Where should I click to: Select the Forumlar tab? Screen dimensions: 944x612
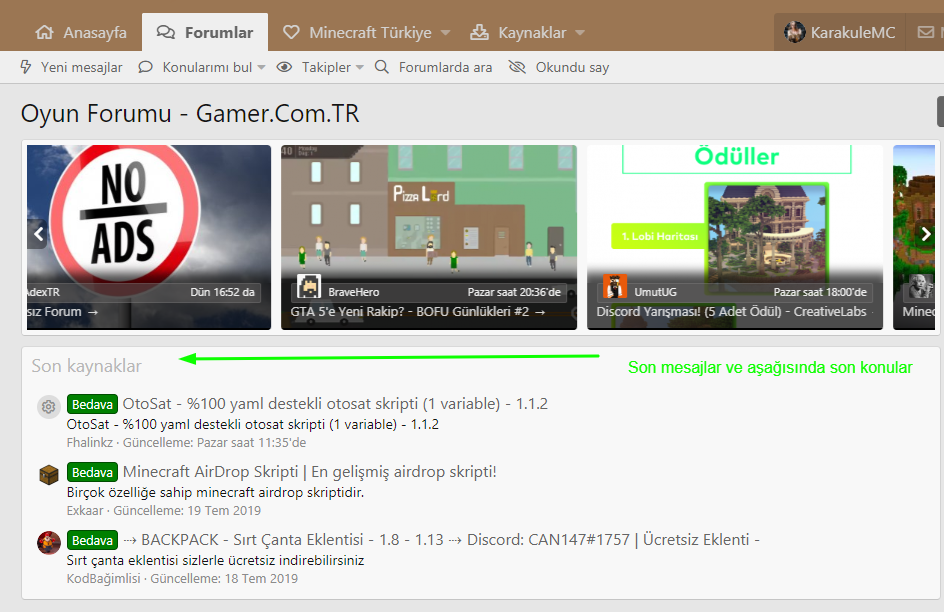[x=205, y=32]
